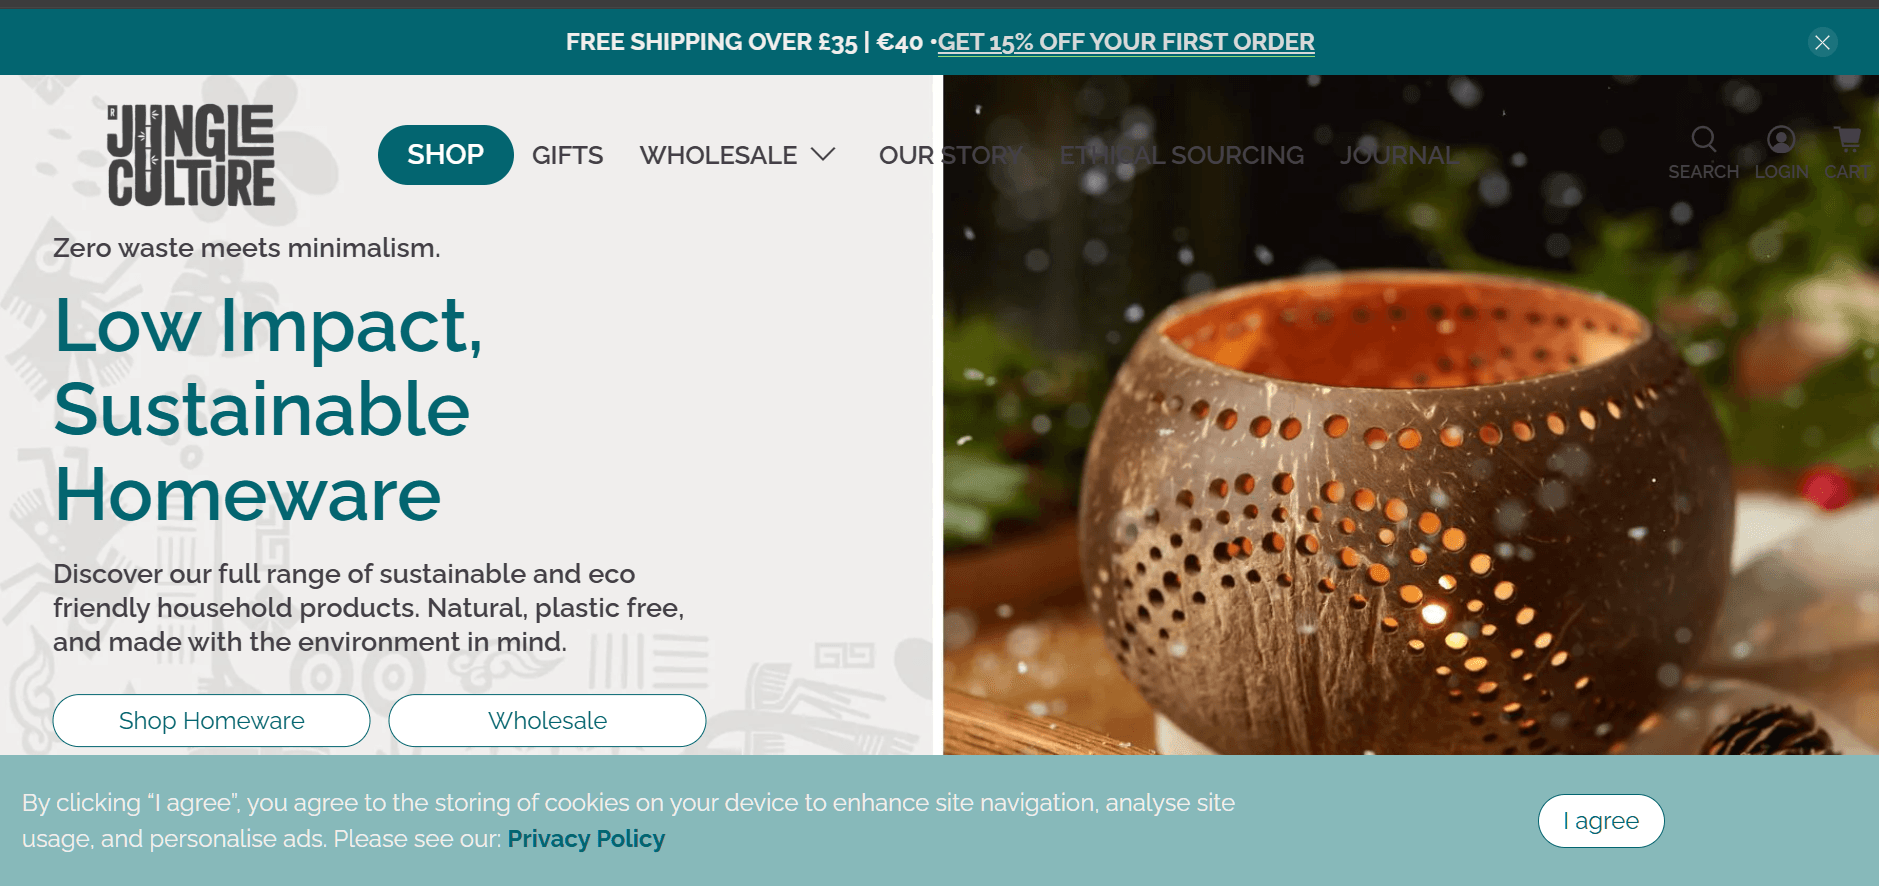Viewport: 1879px width, 886px height.
Task: Click the Shop Homeware button
Action: coord(212,720)
